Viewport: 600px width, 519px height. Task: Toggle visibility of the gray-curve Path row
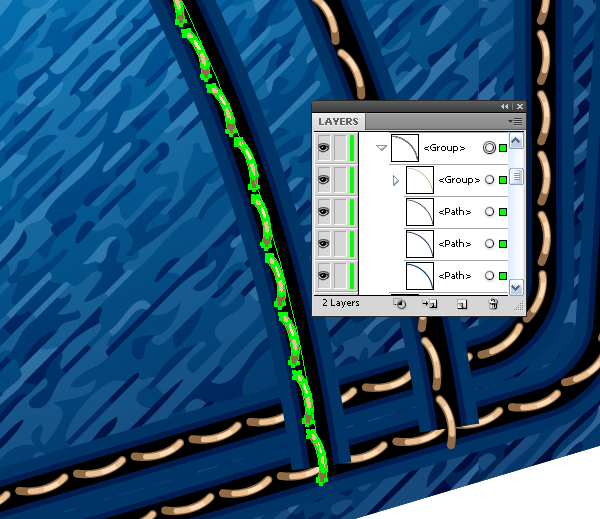[x=324, y=212]
